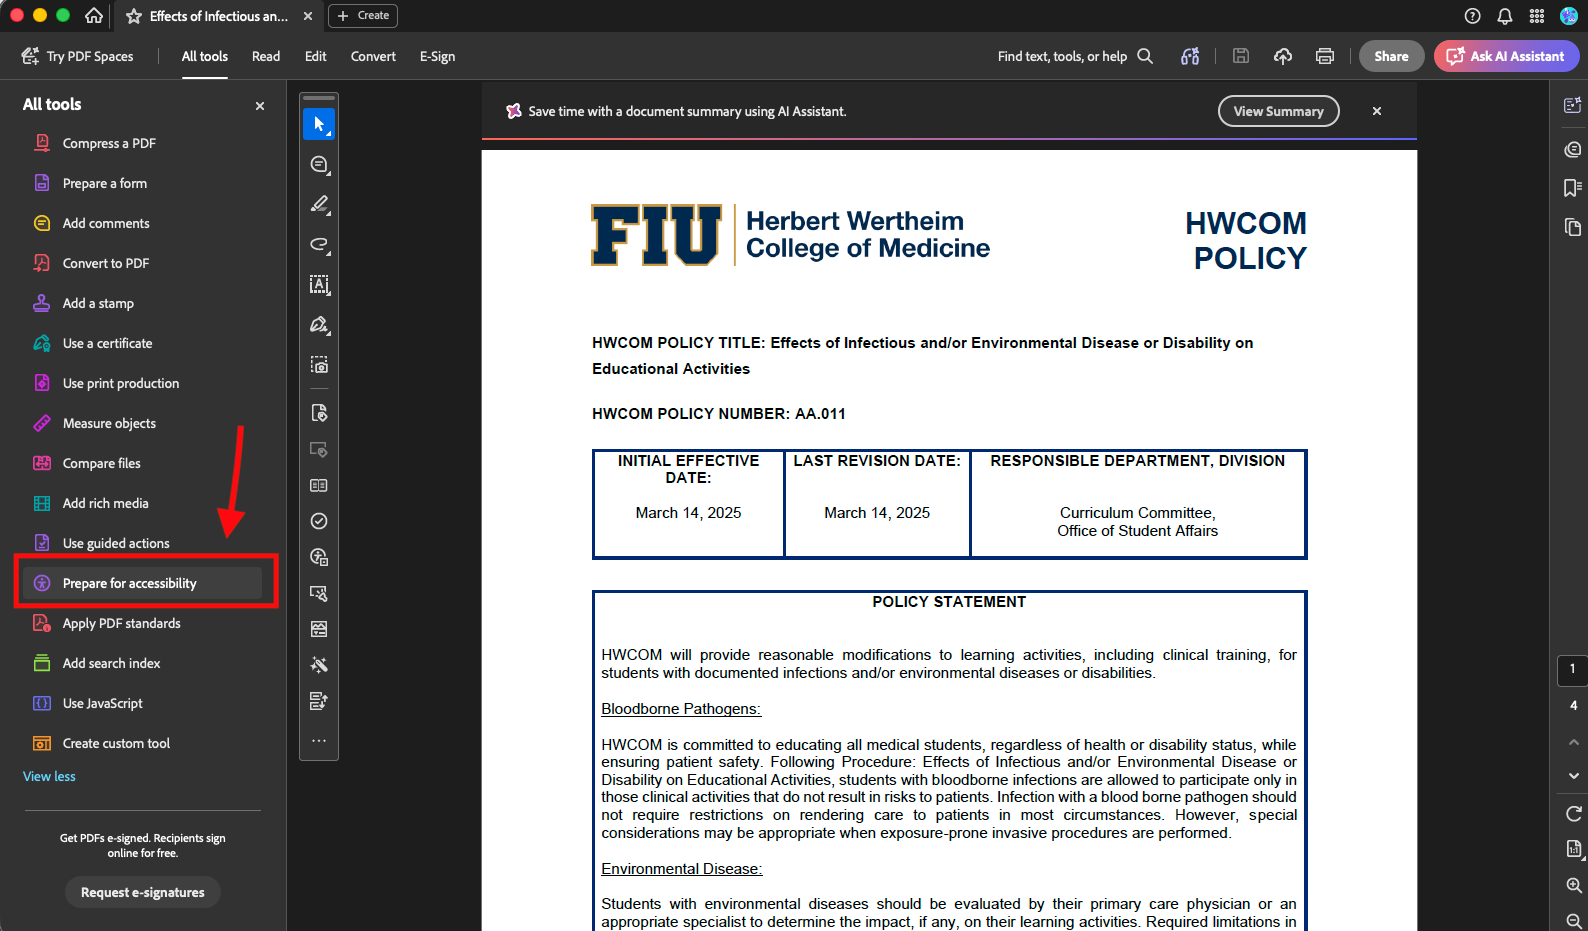This screenshot has width=1588, height=931.
Task: Open the help question mark icon
Action: [1472, 16]
